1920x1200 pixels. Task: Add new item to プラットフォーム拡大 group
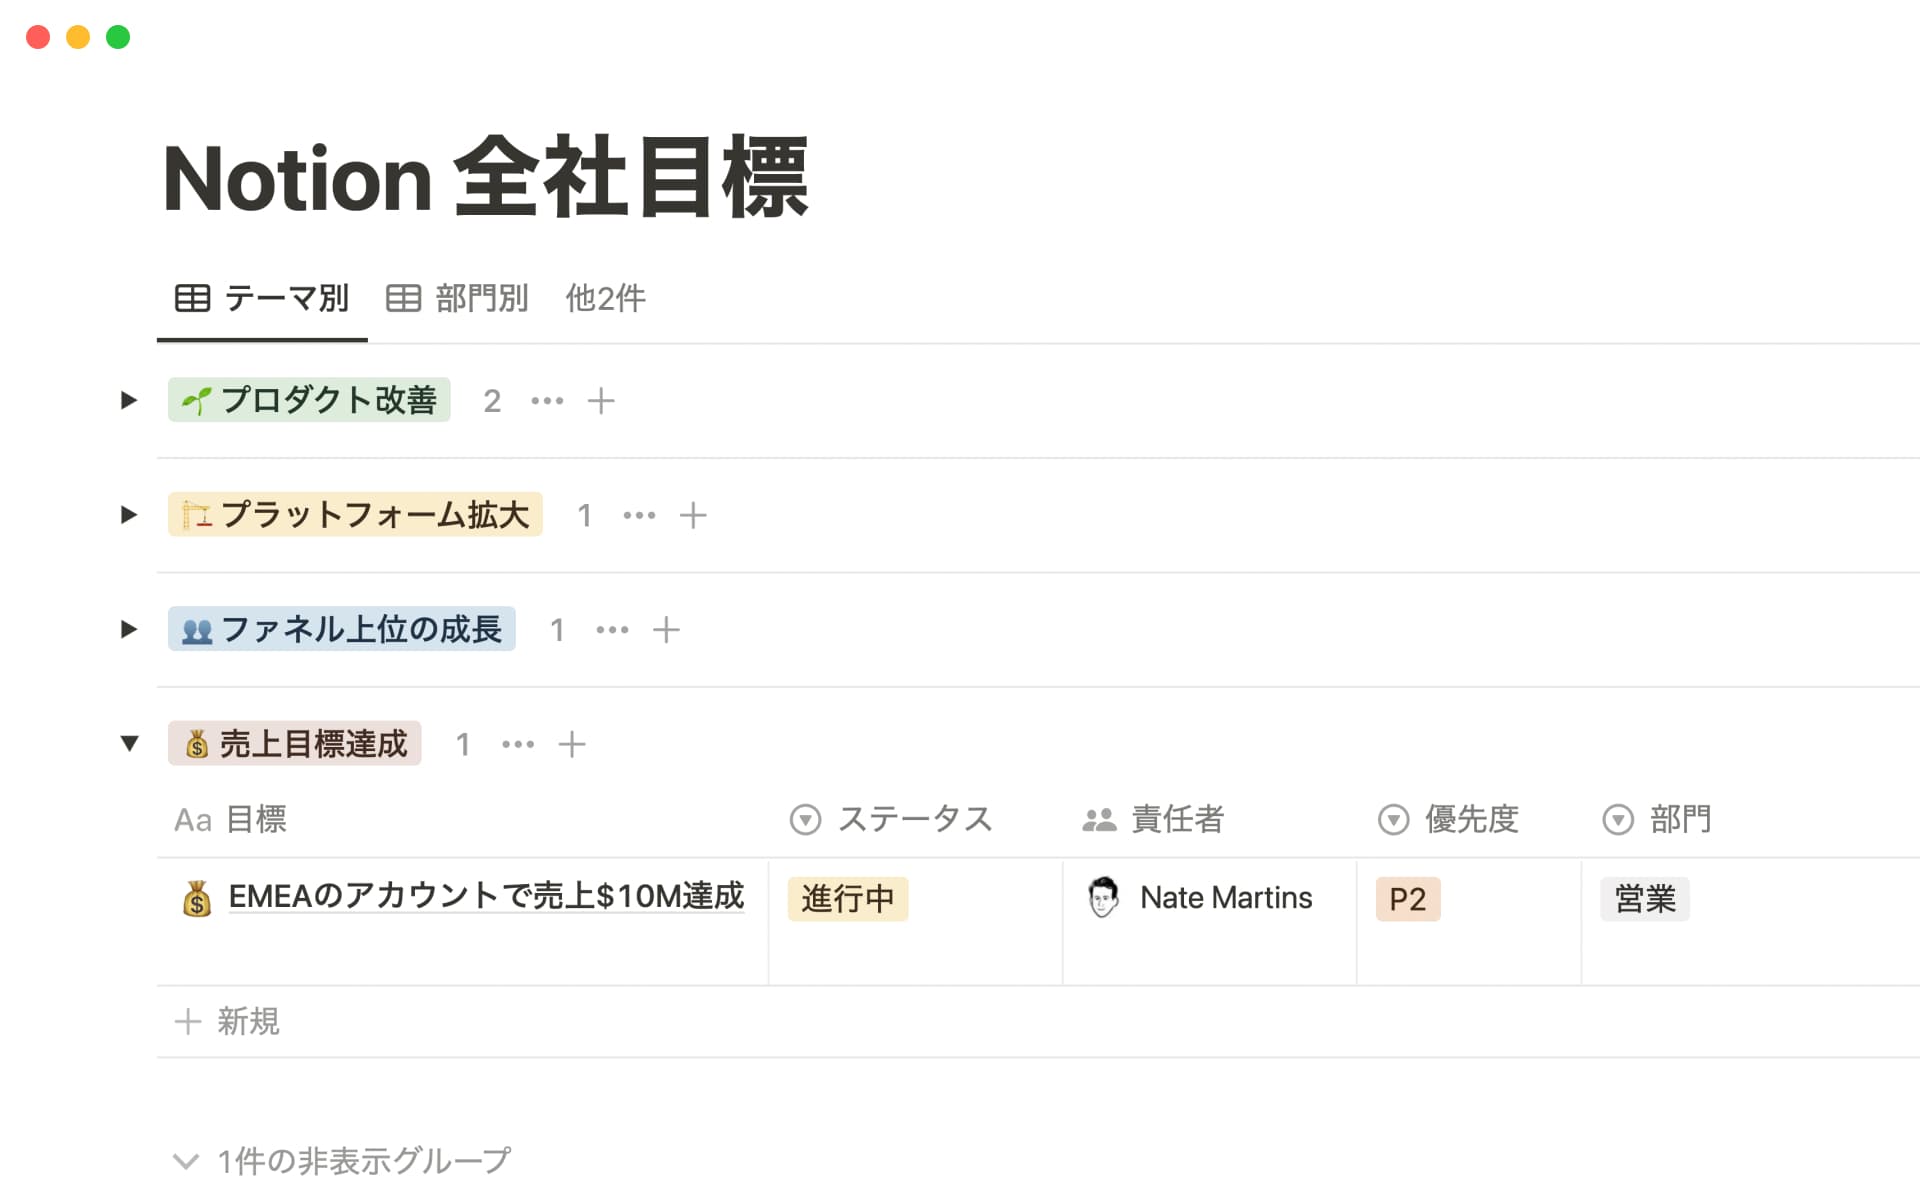(x=694, y=515)
